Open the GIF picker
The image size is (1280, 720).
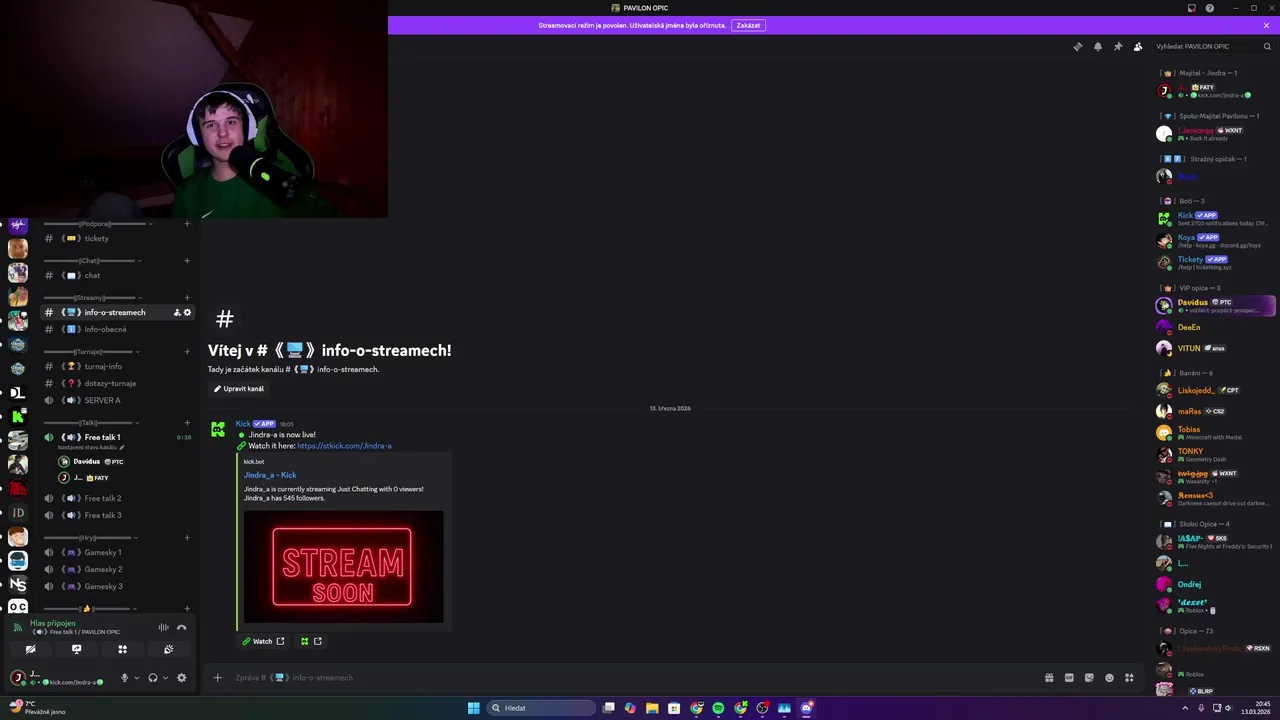[x=1069, y=678]
